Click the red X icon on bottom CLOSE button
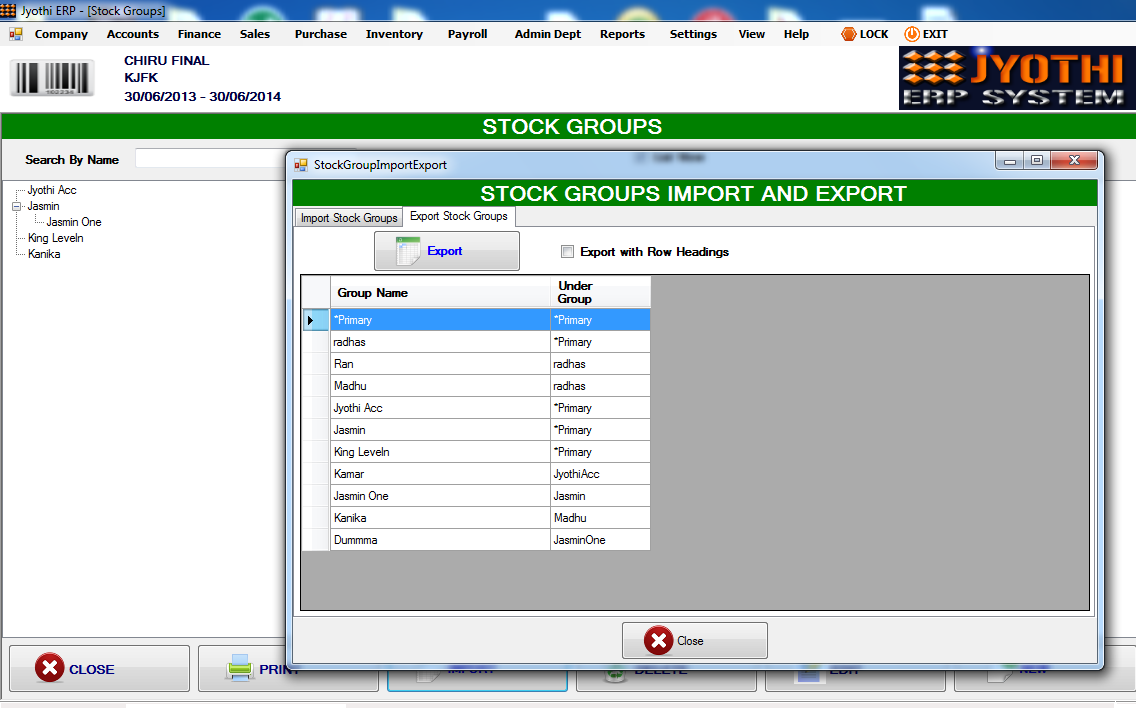 (50, 668)
